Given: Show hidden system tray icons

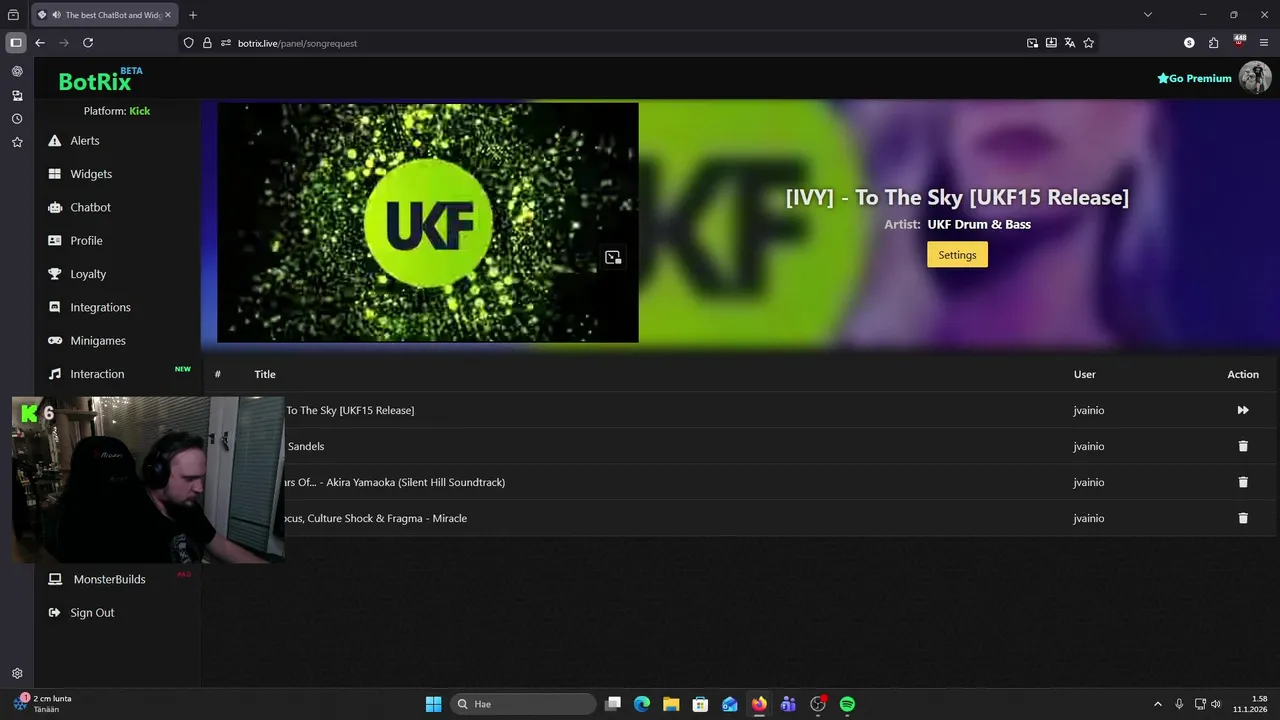Looking at the screenshot, I should 1158,704.
